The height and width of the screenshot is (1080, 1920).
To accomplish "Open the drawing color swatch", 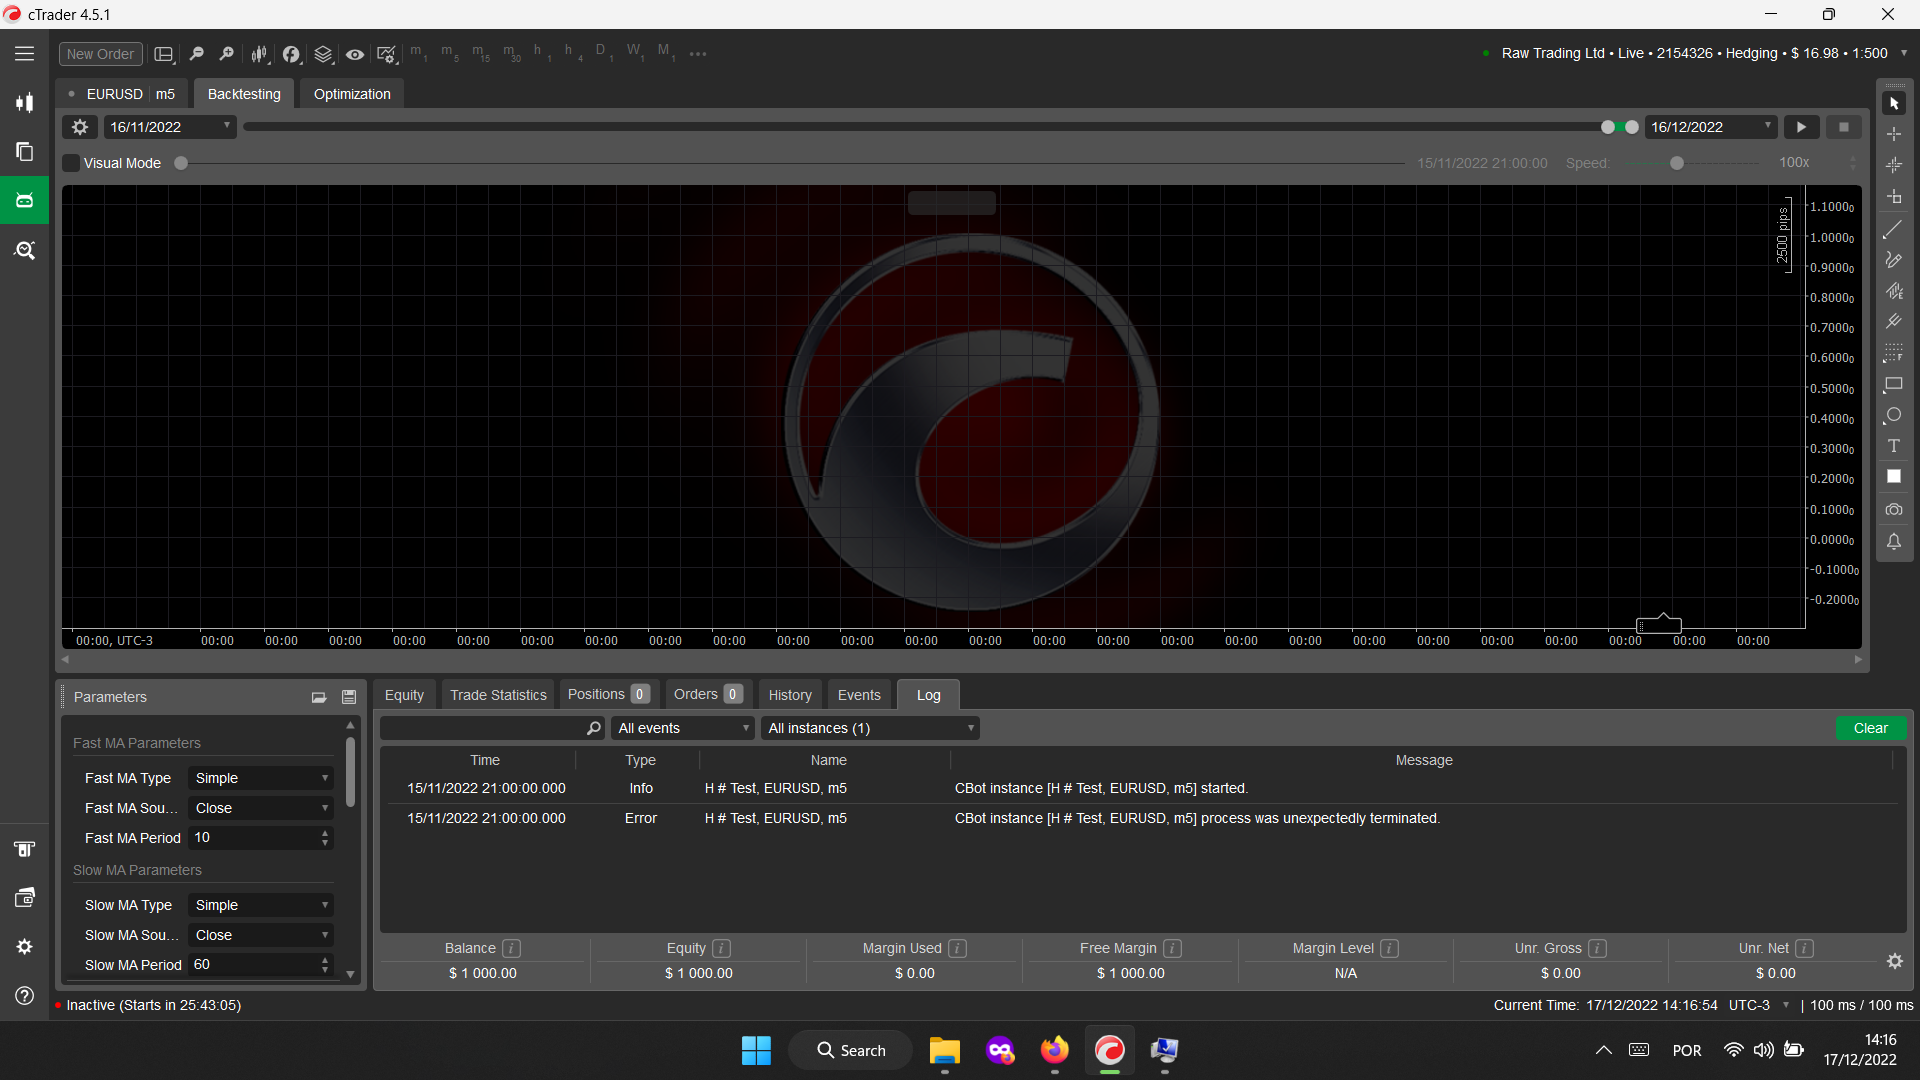I will pos(1894,477).
